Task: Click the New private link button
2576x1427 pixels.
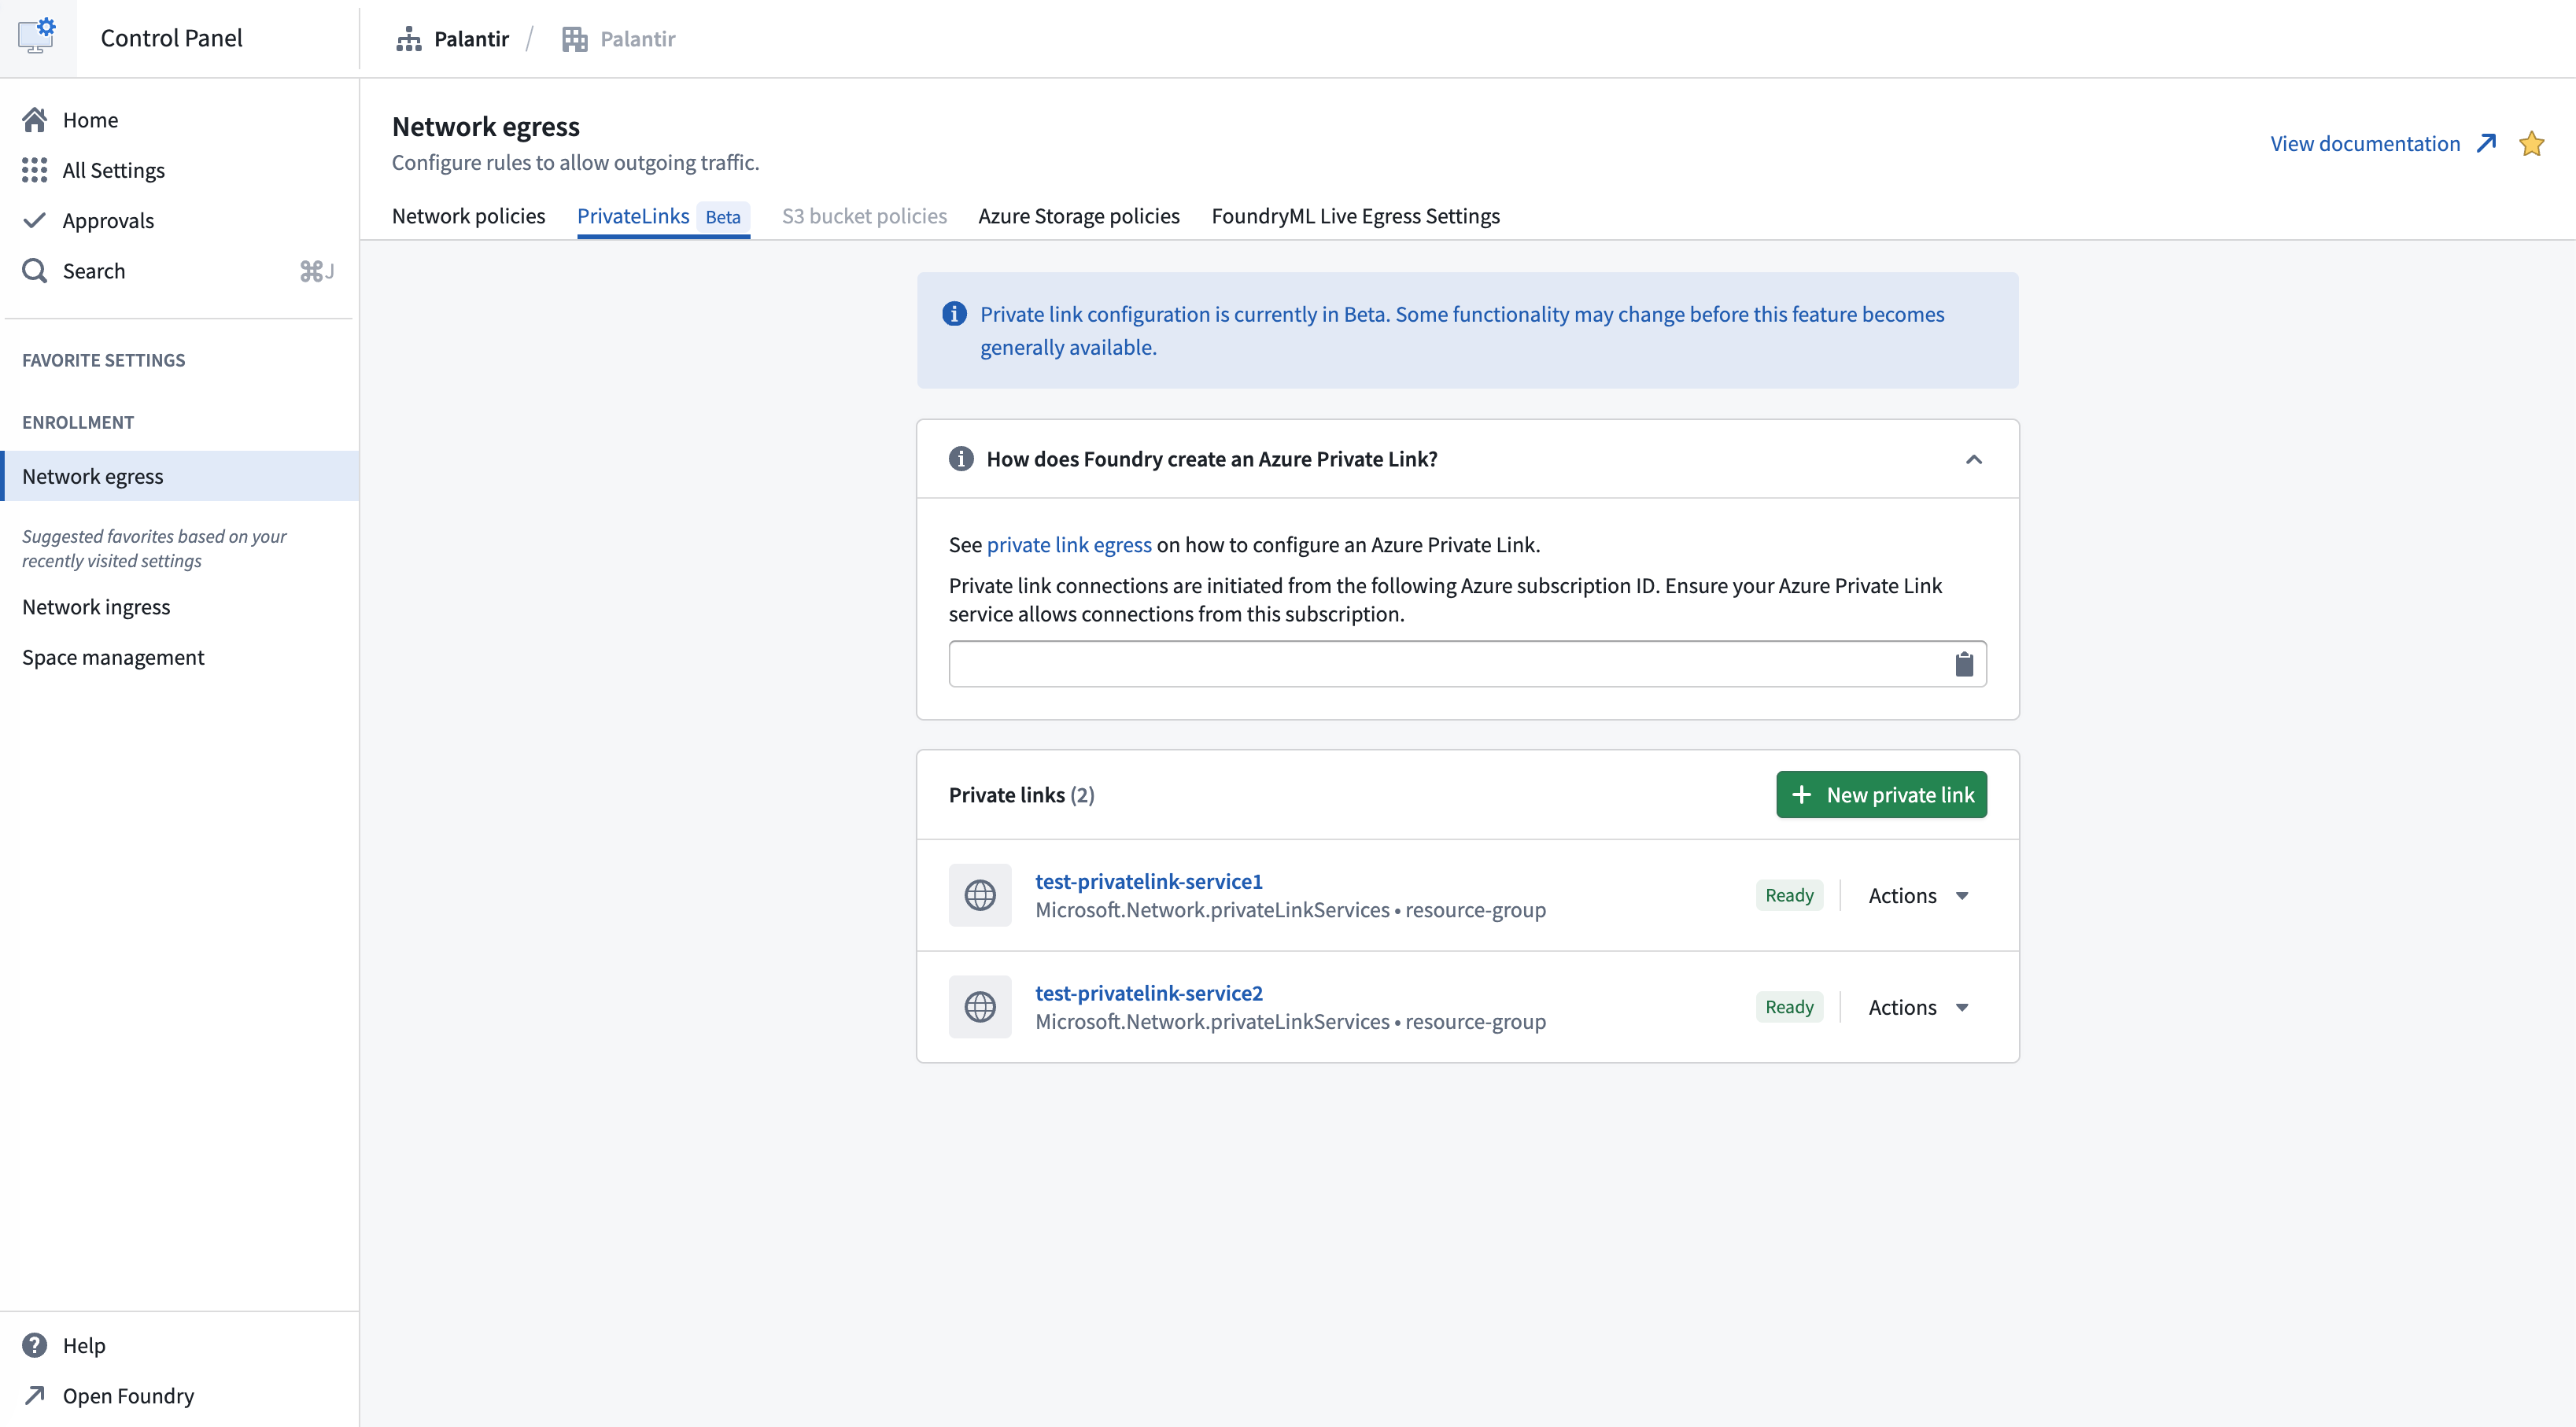Action: tap(1881, 794)
